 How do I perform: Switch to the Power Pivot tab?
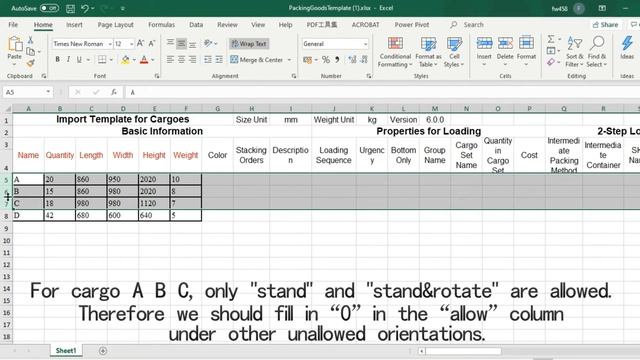411,25
